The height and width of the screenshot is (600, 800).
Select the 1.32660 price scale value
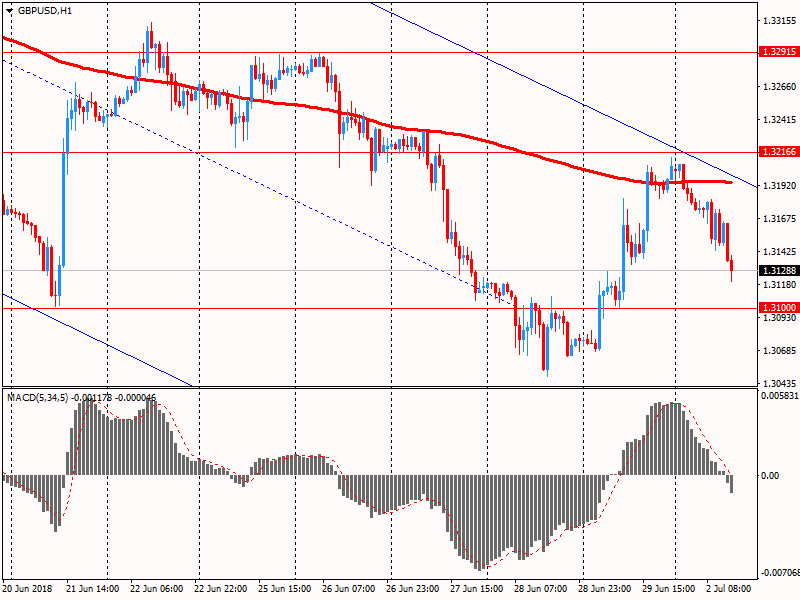780,87
